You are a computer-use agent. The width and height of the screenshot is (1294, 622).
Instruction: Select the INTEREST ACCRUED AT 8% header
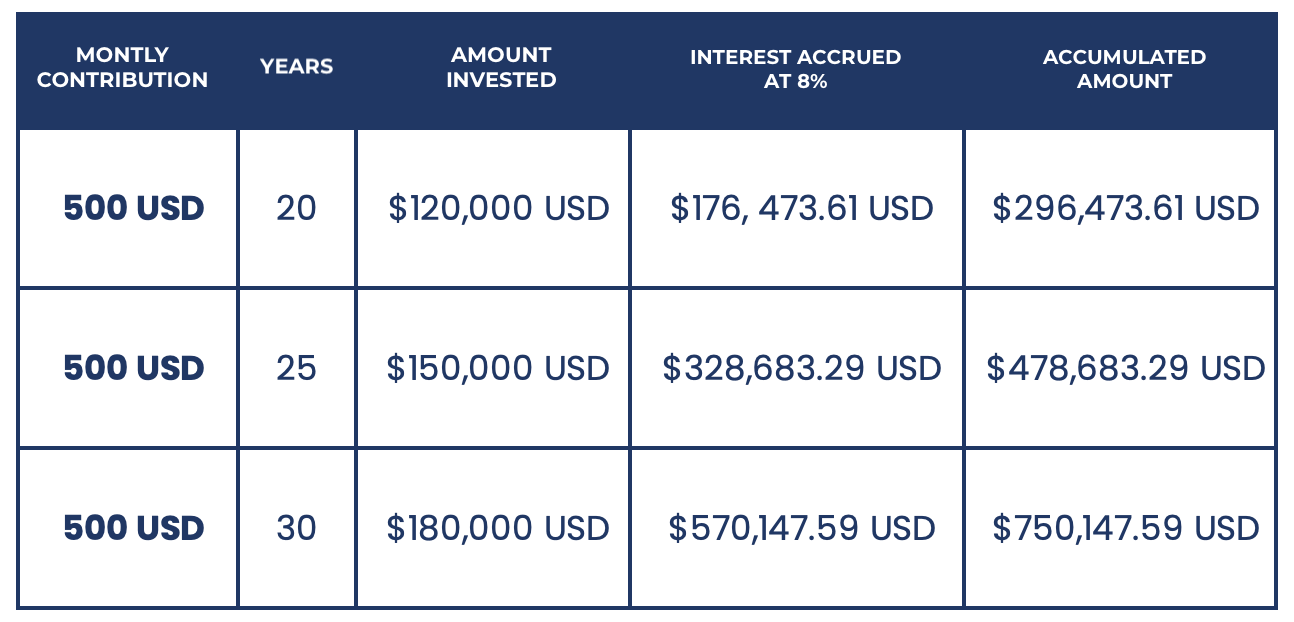pyautogui.click(x=796, y=69)
